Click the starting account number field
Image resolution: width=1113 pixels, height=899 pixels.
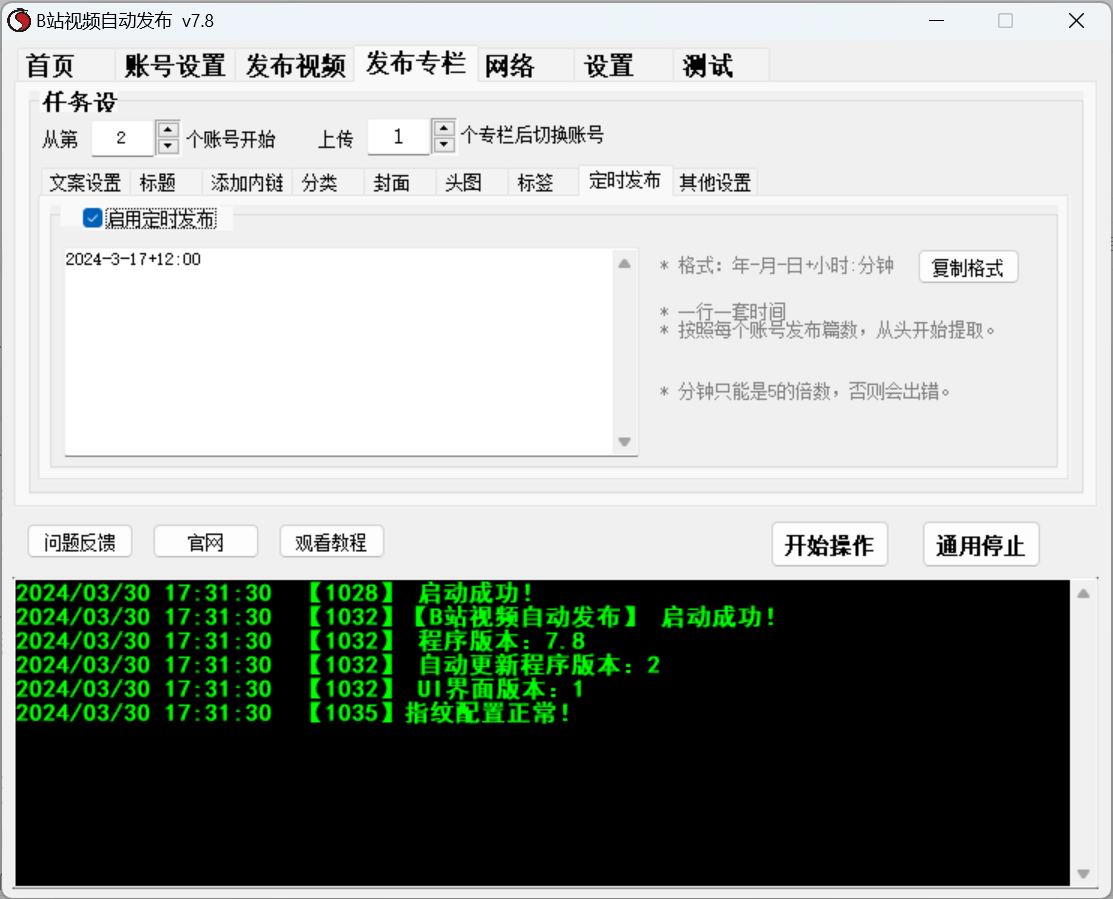(x=122, y=138)
